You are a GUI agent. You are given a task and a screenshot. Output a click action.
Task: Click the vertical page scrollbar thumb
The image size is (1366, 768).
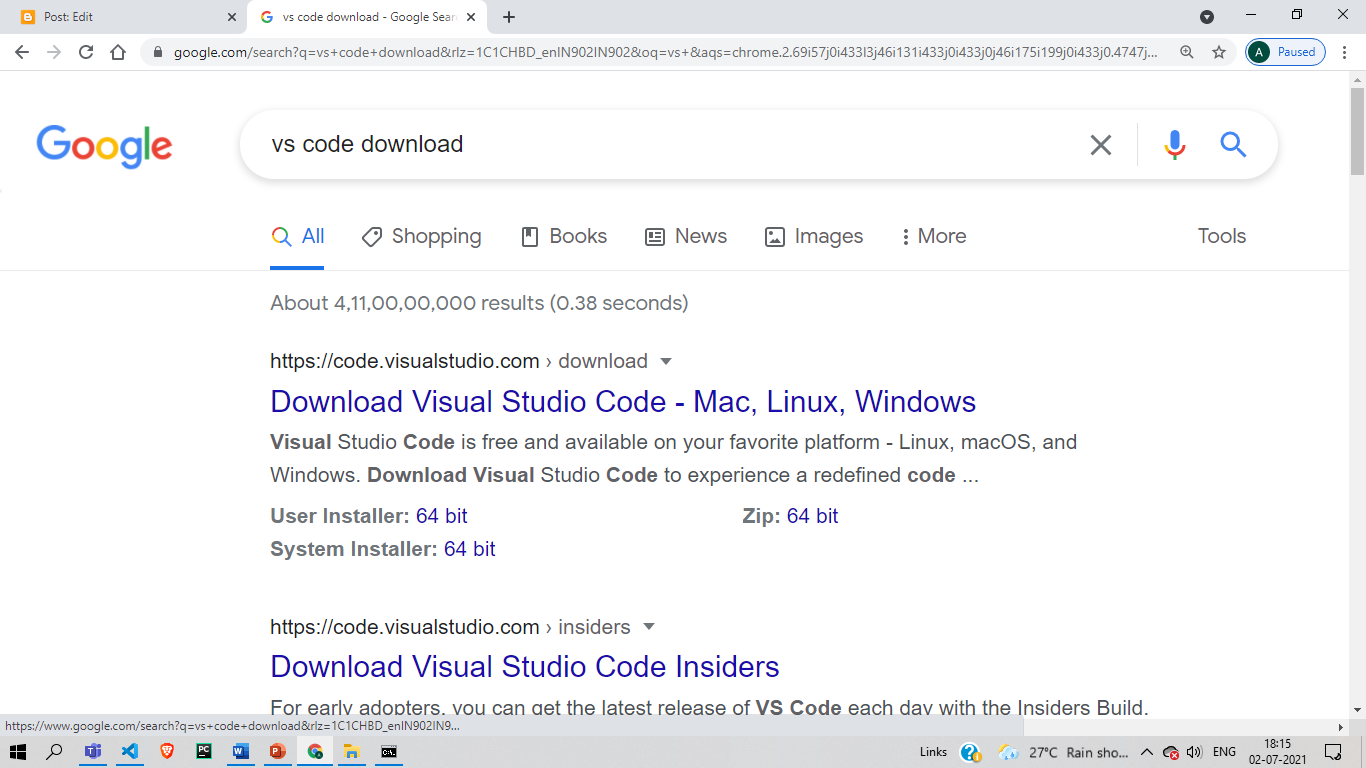click(x=1357, y=131)
